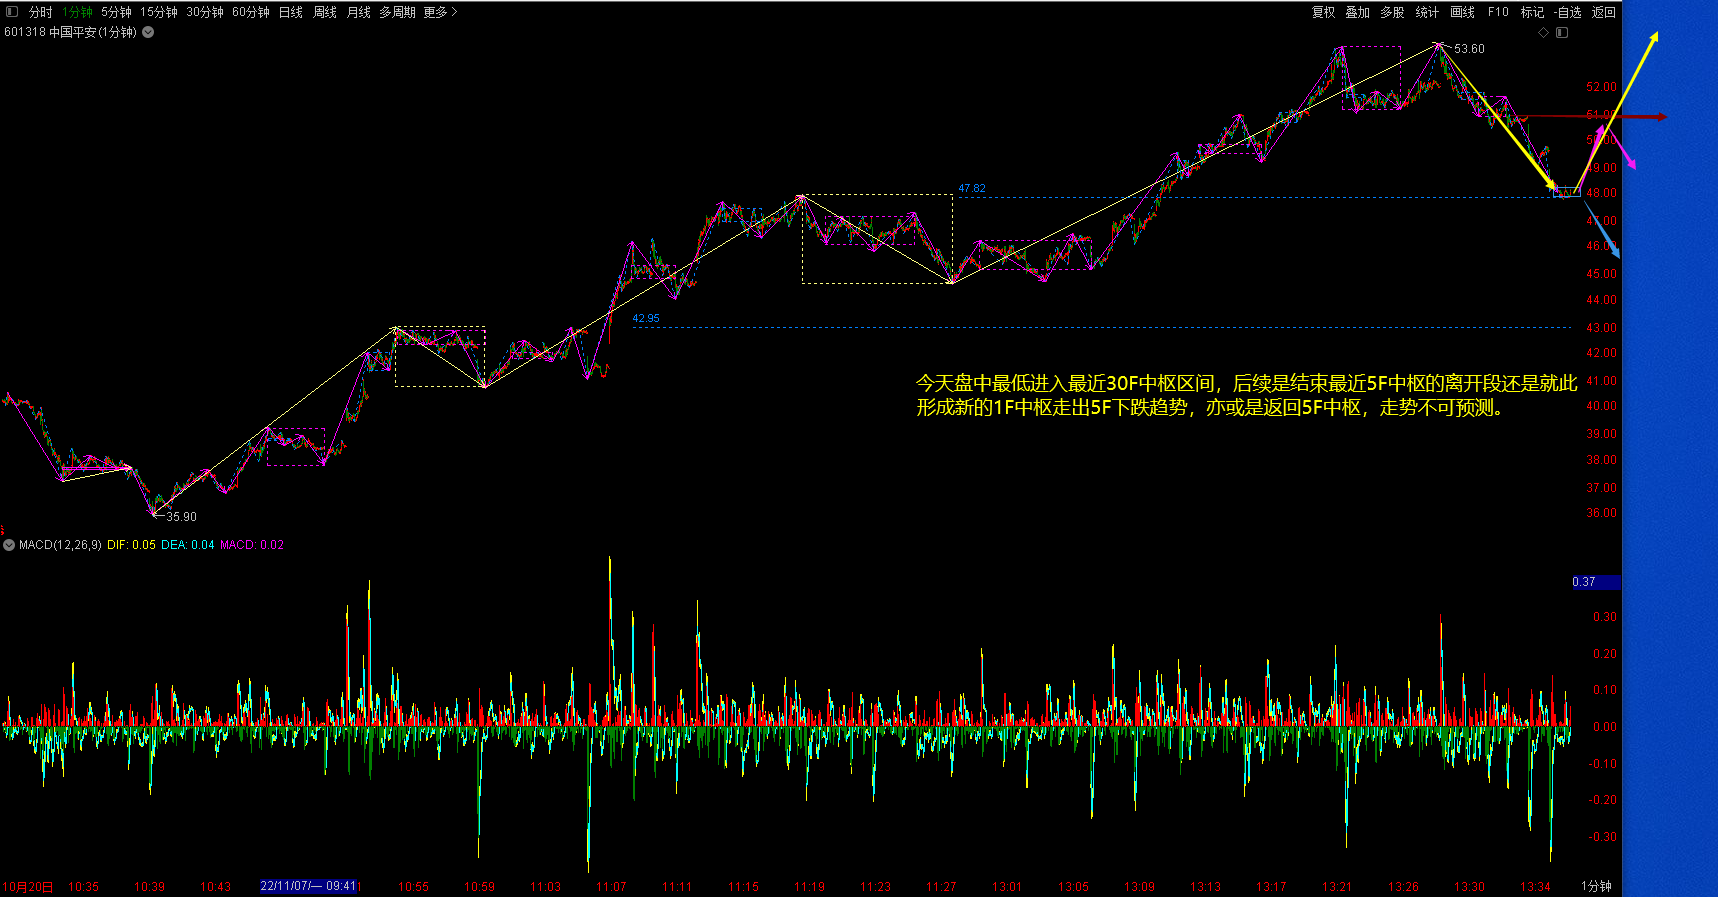Open the 画线 drawing tools
Viewport: 1718px width, 897px height.
[x=1462, y=12]
